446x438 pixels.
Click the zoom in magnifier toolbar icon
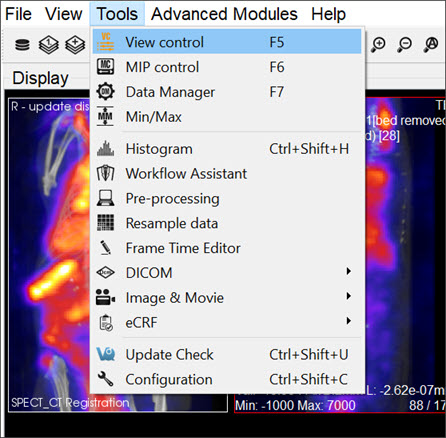click(x=378, y=45)
